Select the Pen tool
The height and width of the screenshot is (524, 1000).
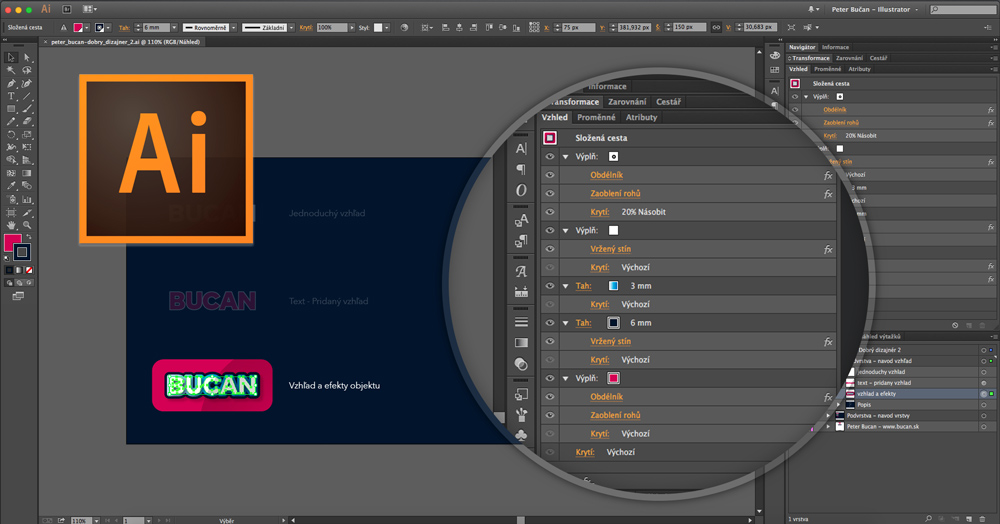point(11,84)
